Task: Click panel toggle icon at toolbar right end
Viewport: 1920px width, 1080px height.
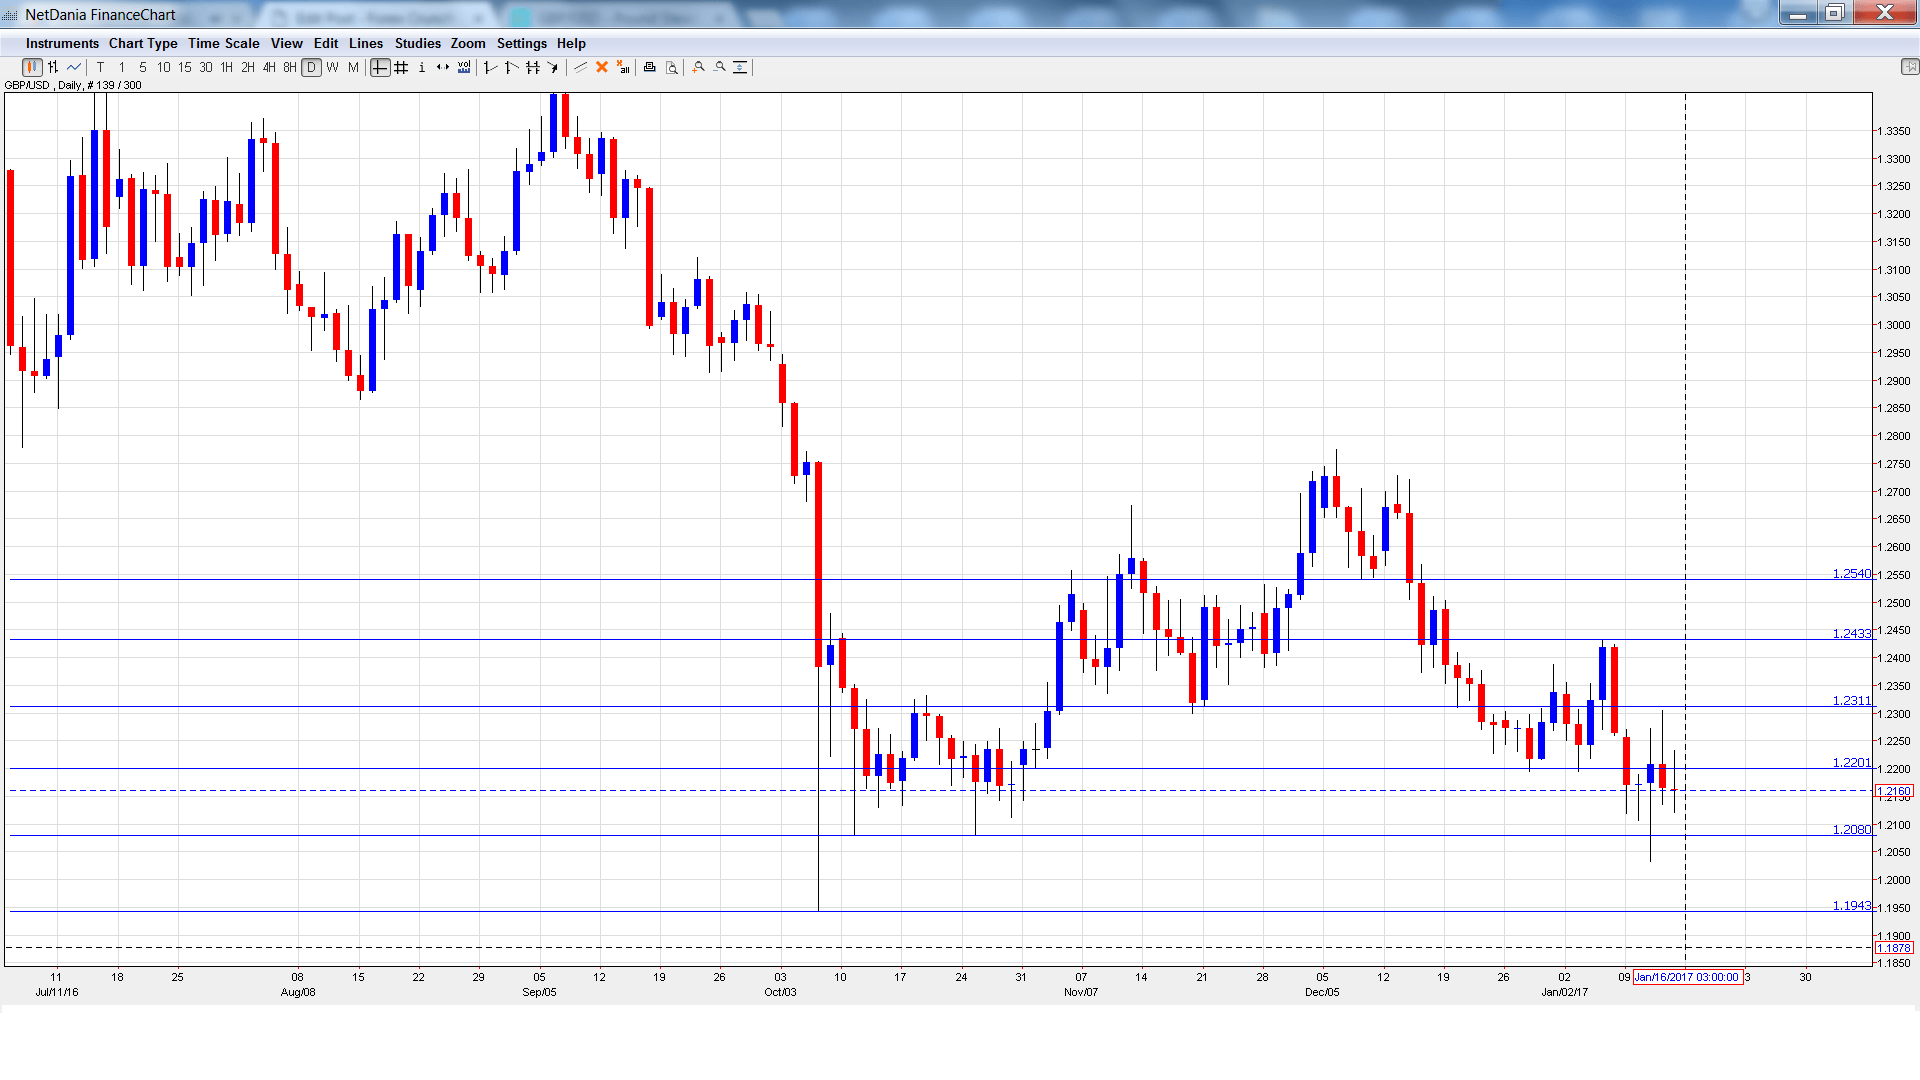Action: pyautogui.click(x=1909, y=67)
